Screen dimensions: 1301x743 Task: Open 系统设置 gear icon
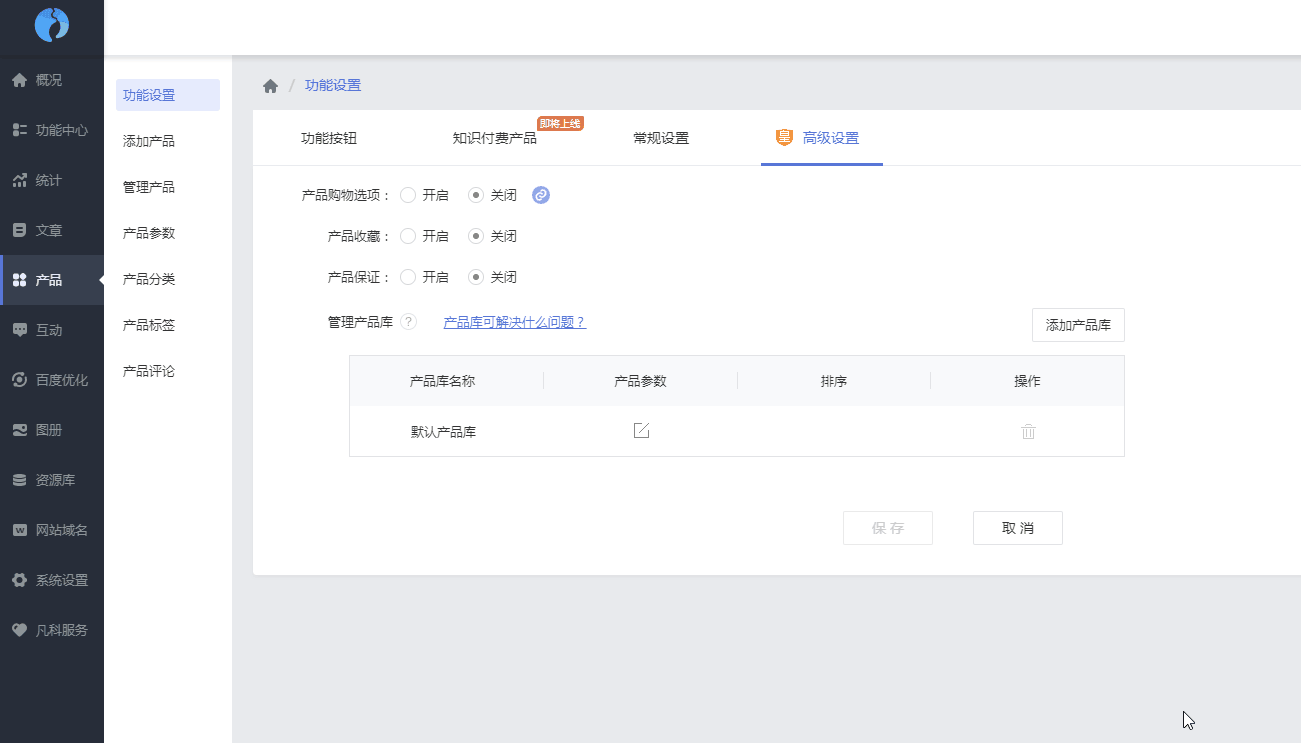(x=19, y=580)
